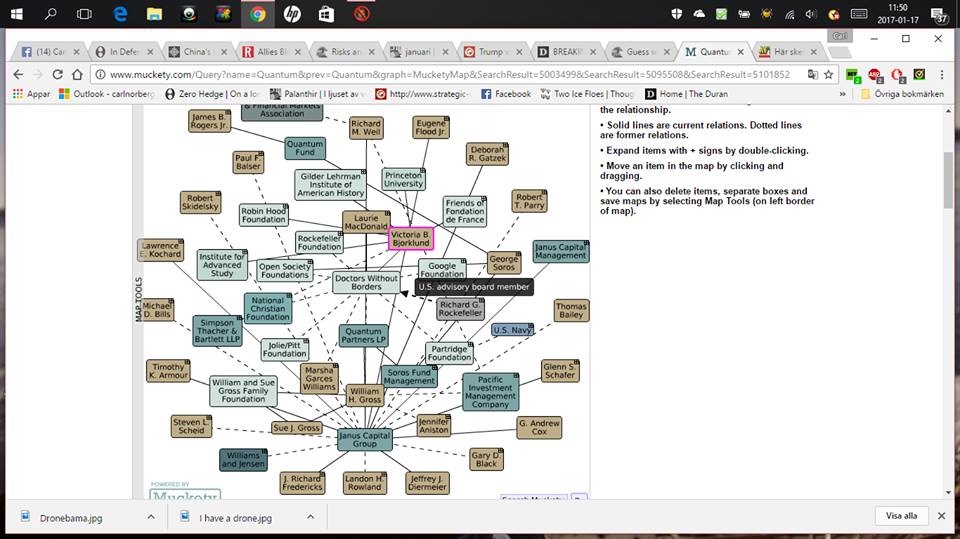Open options arrow for Dronebama.jpg download
Image resolution: width=960 pixels, height=539 pixels.
151,517
